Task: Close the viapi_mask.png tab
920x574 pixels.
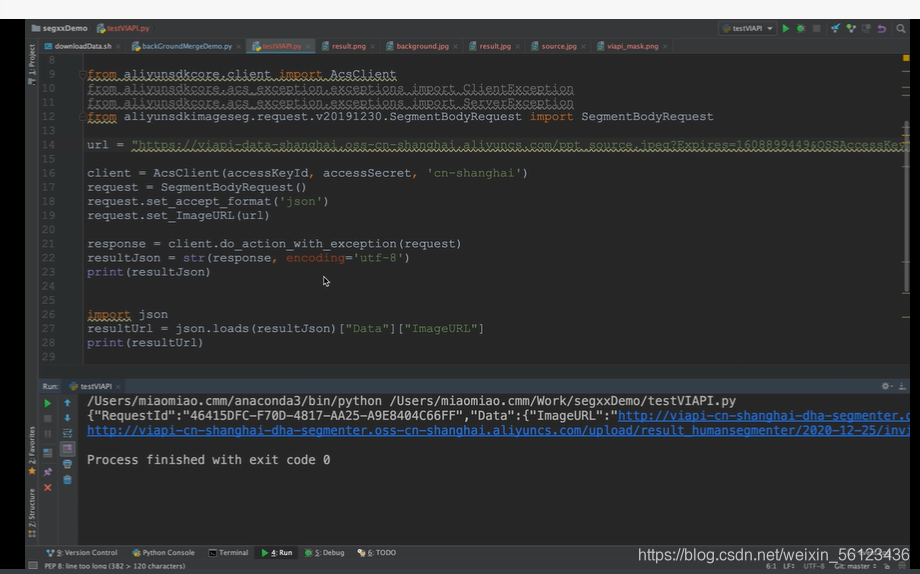Action: 665,46
